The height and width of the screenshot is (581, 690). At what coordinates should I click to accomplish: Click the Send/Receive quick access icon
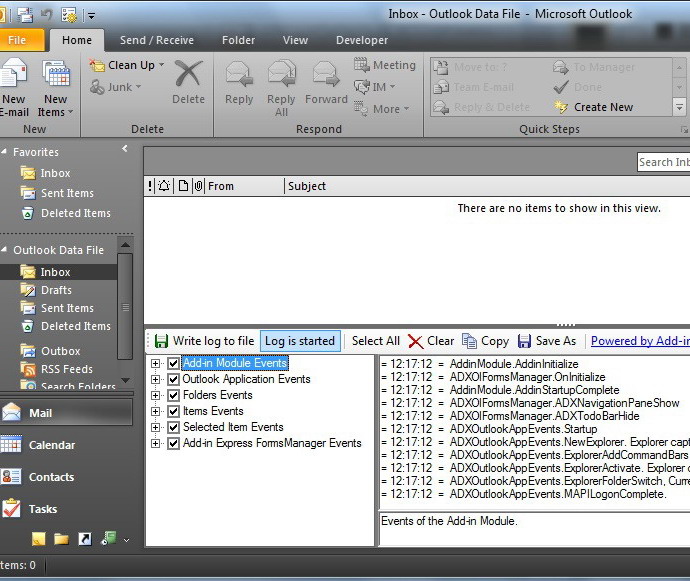point(25,15)
